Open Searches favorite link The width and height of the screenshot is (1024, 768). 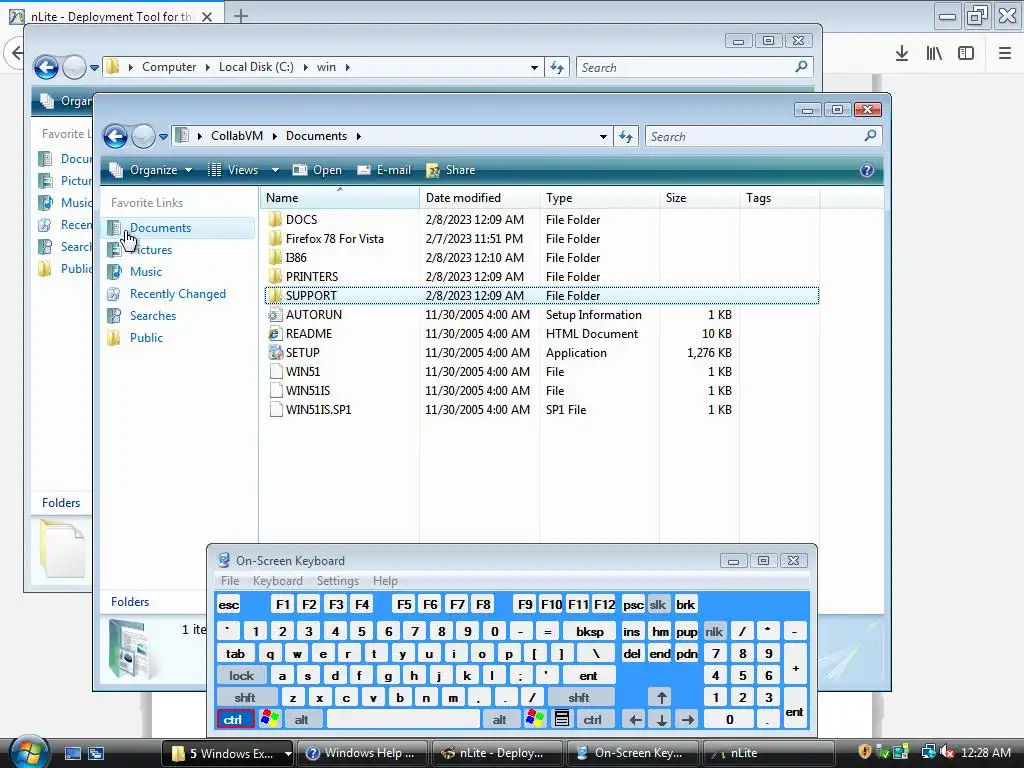tap(153, 315)
